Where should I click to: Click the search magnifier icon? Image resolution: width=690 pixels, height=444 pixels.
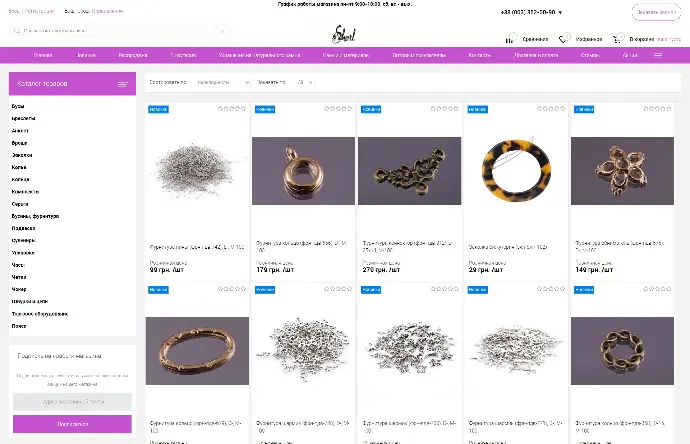[17, 31]
